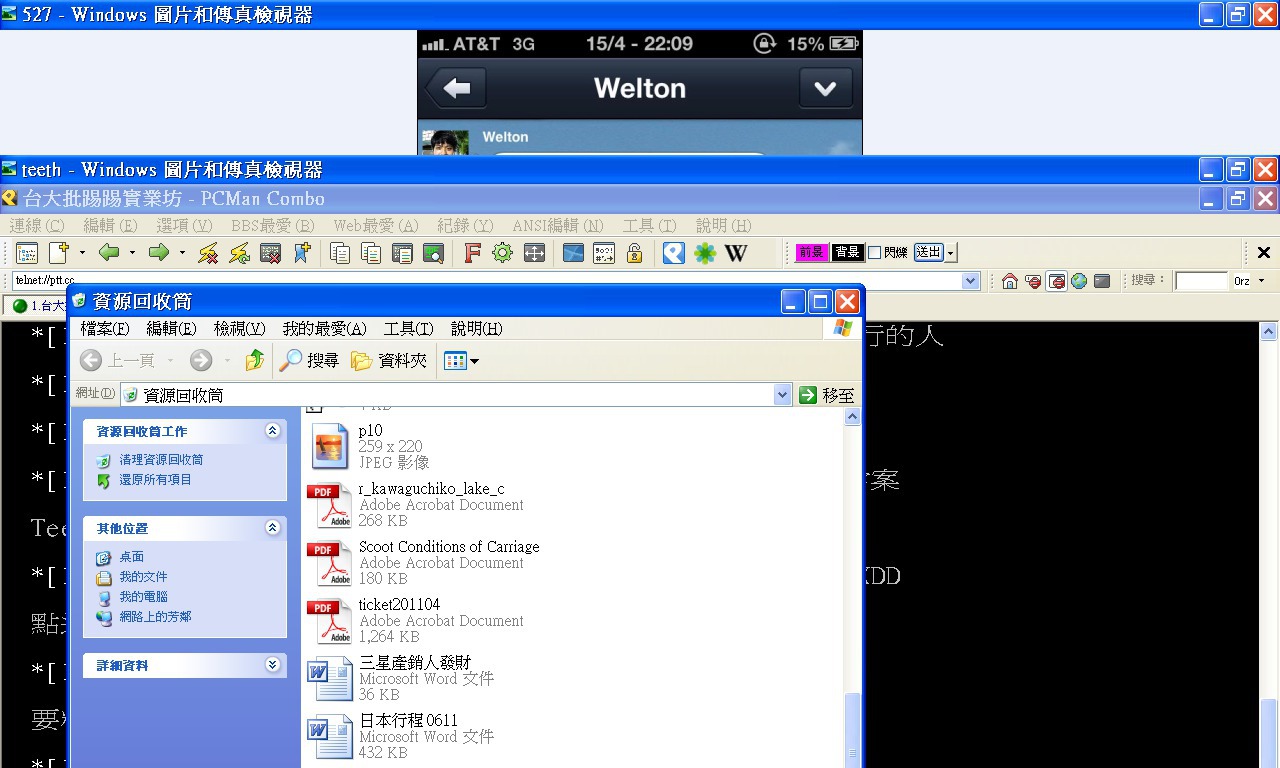Click the symbol table icon in PCMan toolbar
Viewport: 1280px width, 768px height.
(x=604, y=253)
